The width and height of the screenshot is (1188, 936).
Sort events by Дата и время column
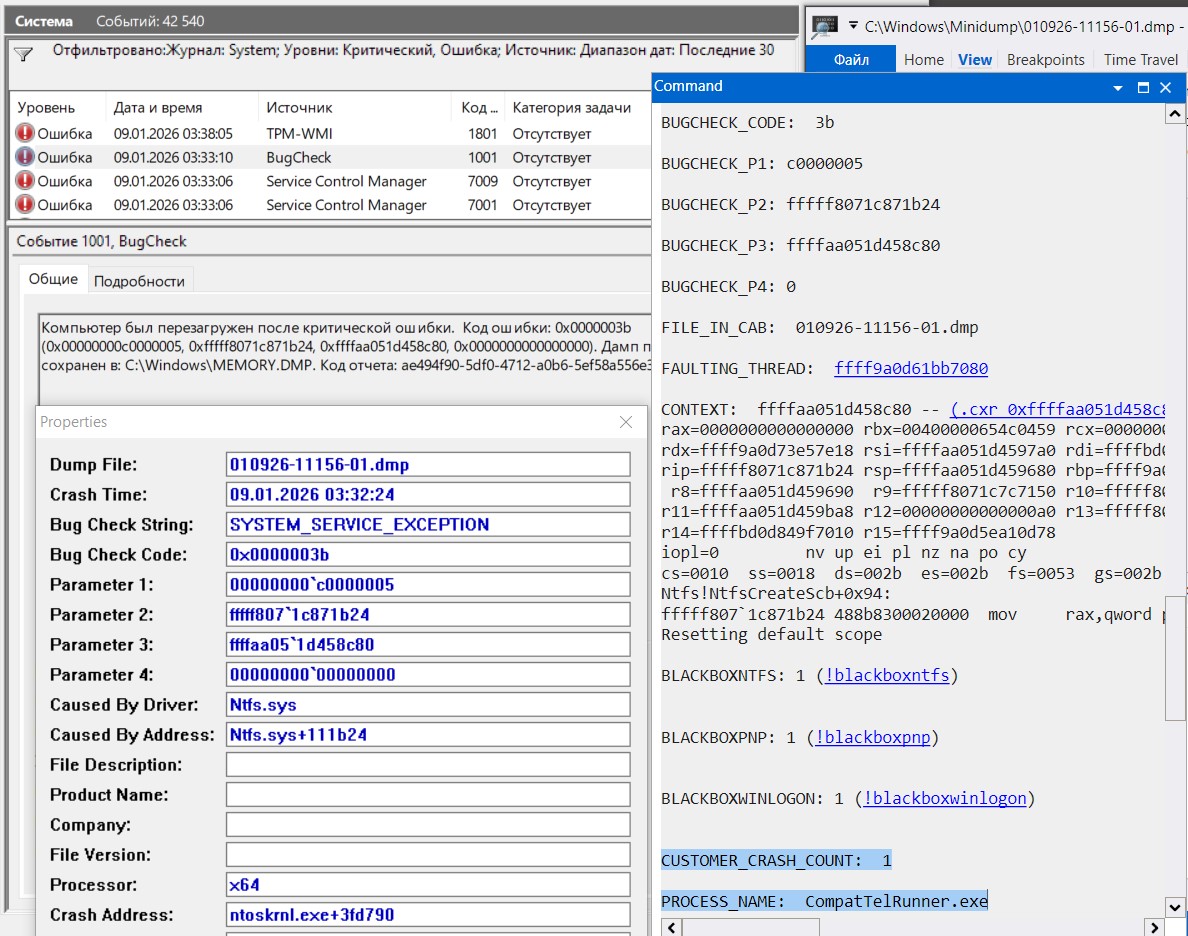click(x=158, y=108)
